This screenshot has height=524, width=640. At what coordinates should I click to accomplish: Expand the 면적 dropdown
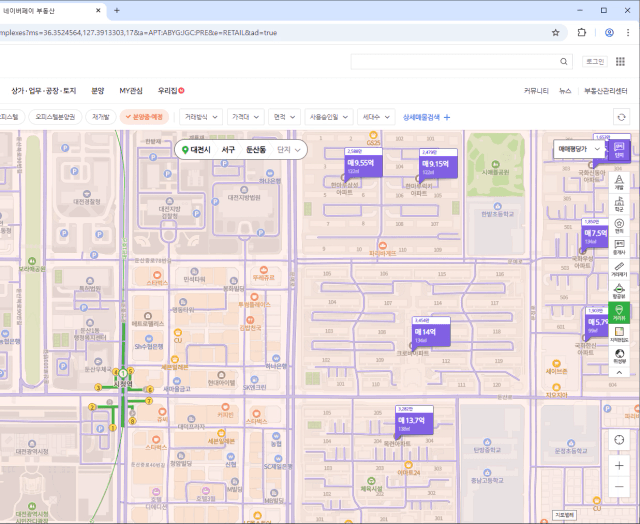(284, 117)
